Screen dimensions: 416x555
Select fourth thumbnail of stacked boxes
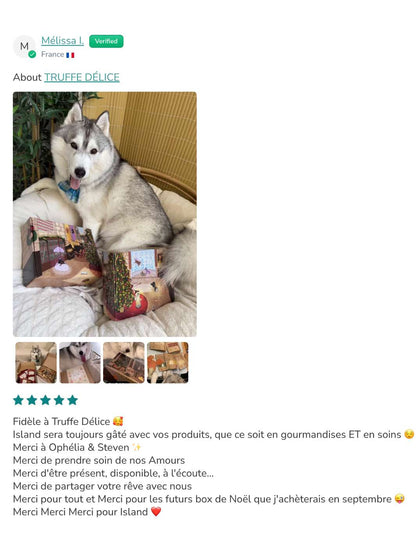pyautogui.click(x=168, y=362)
